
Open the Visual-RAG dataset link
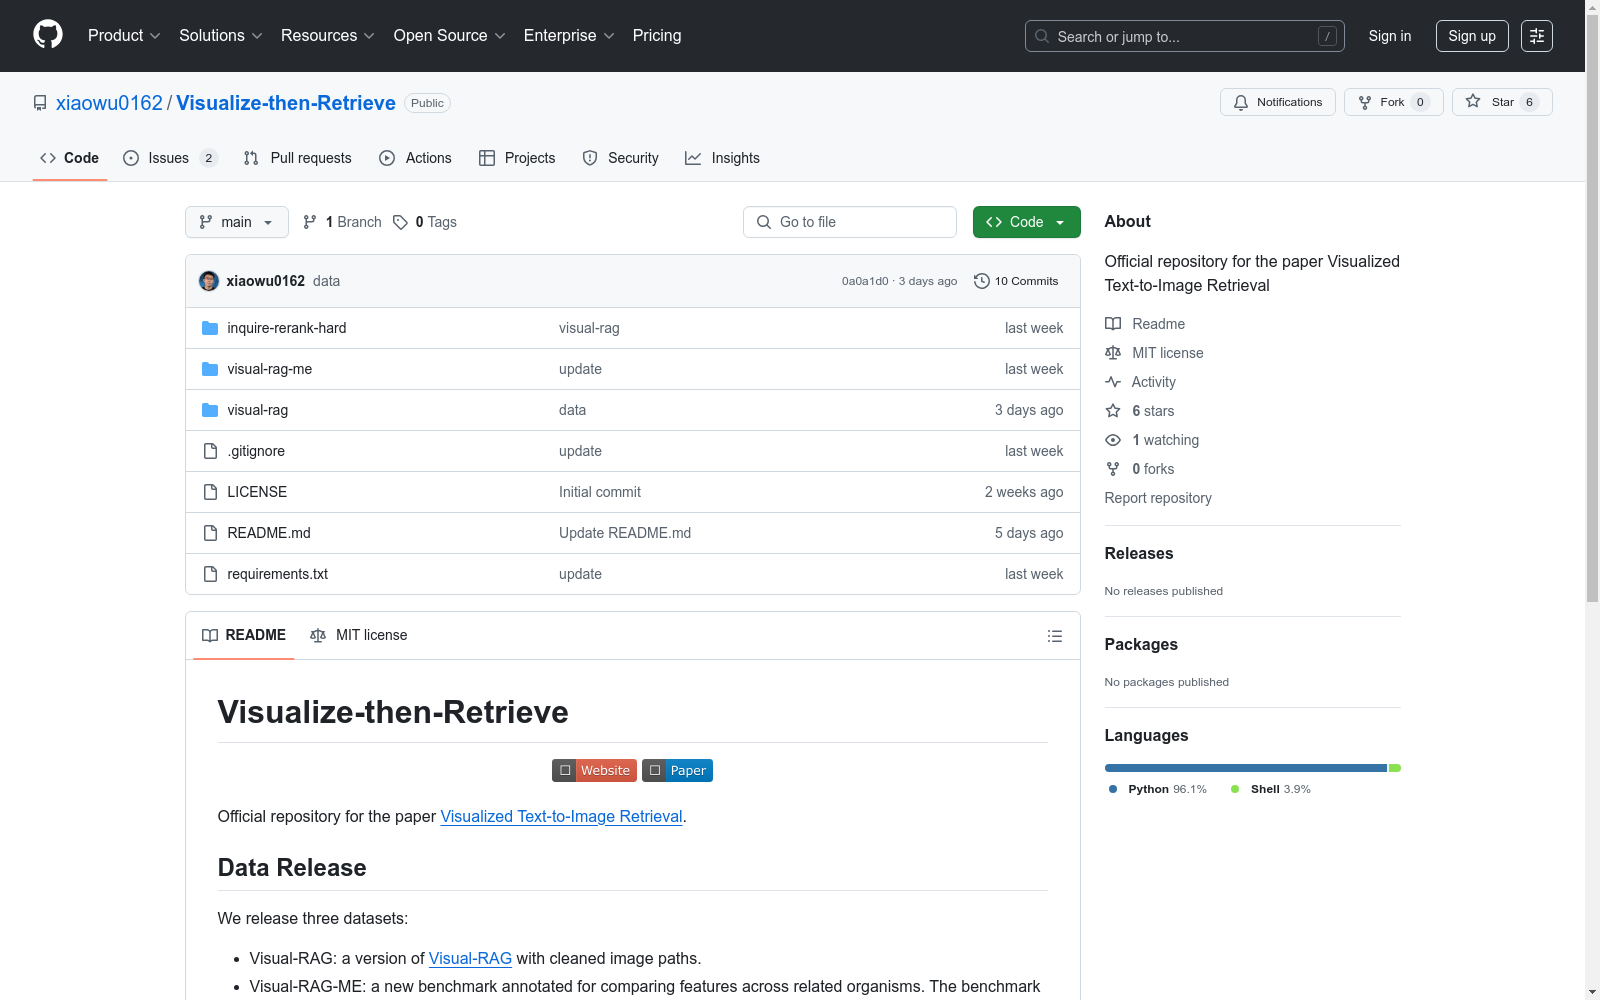[470, 958]
